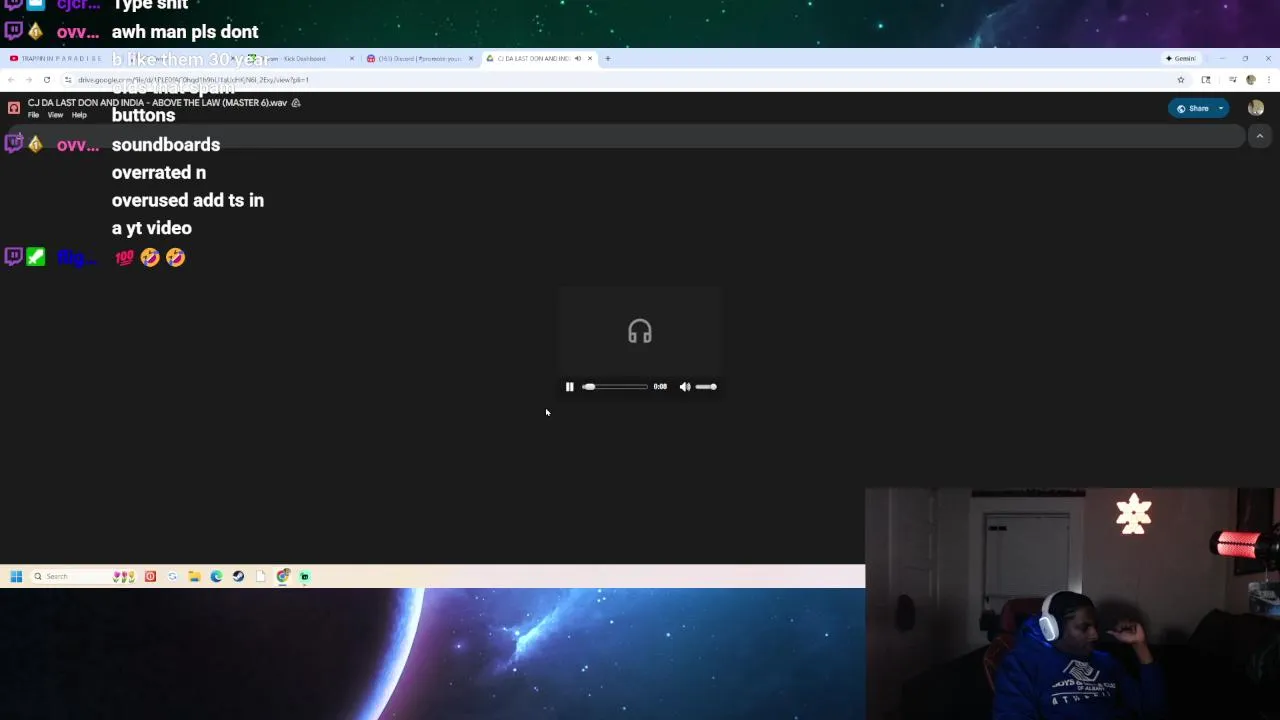The width and height of the screenshot is (1280, 720).
Task: Click chat message 'soundboards overrated n'
Action: point(165,158)
